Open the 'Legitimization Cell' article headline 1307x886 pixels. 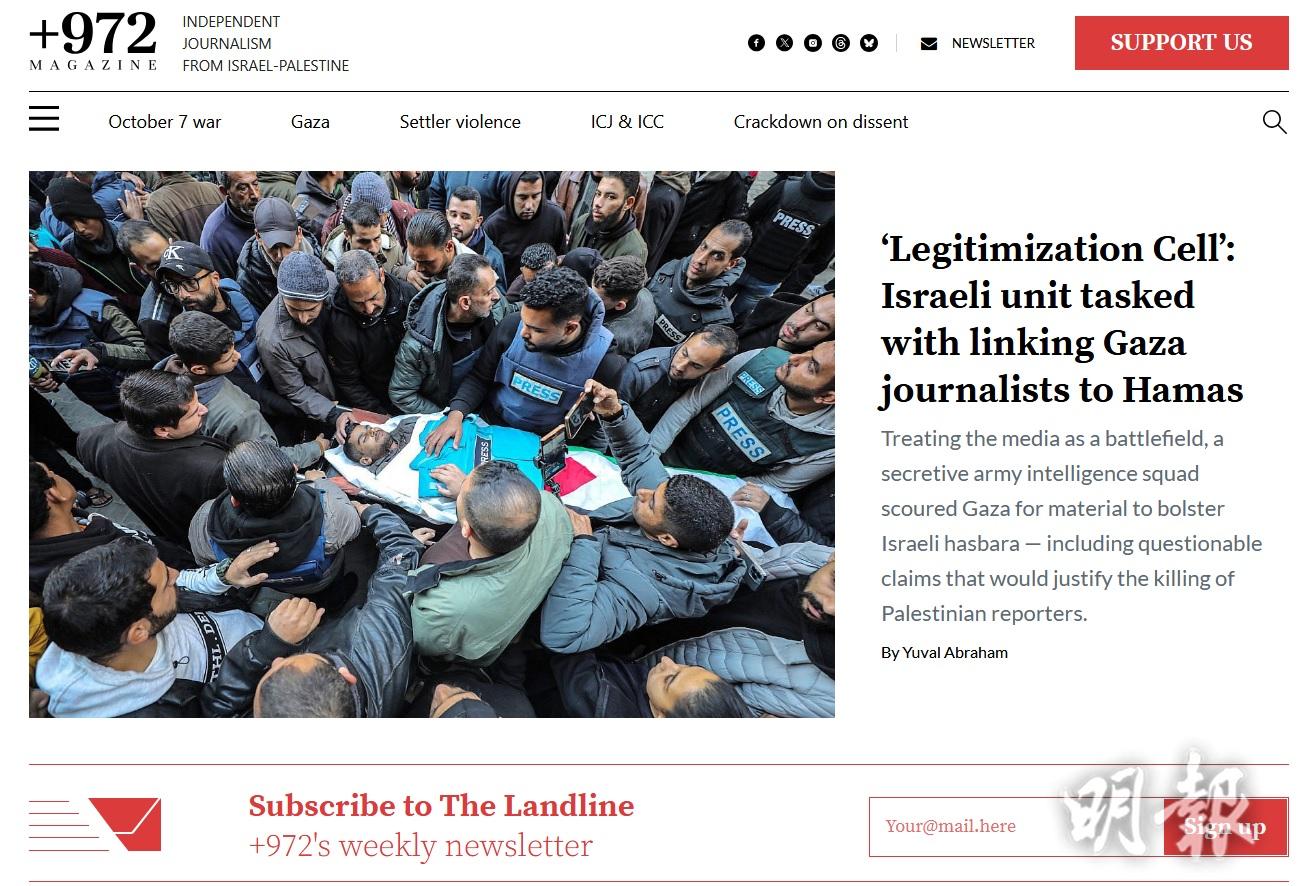[1061, 319]
